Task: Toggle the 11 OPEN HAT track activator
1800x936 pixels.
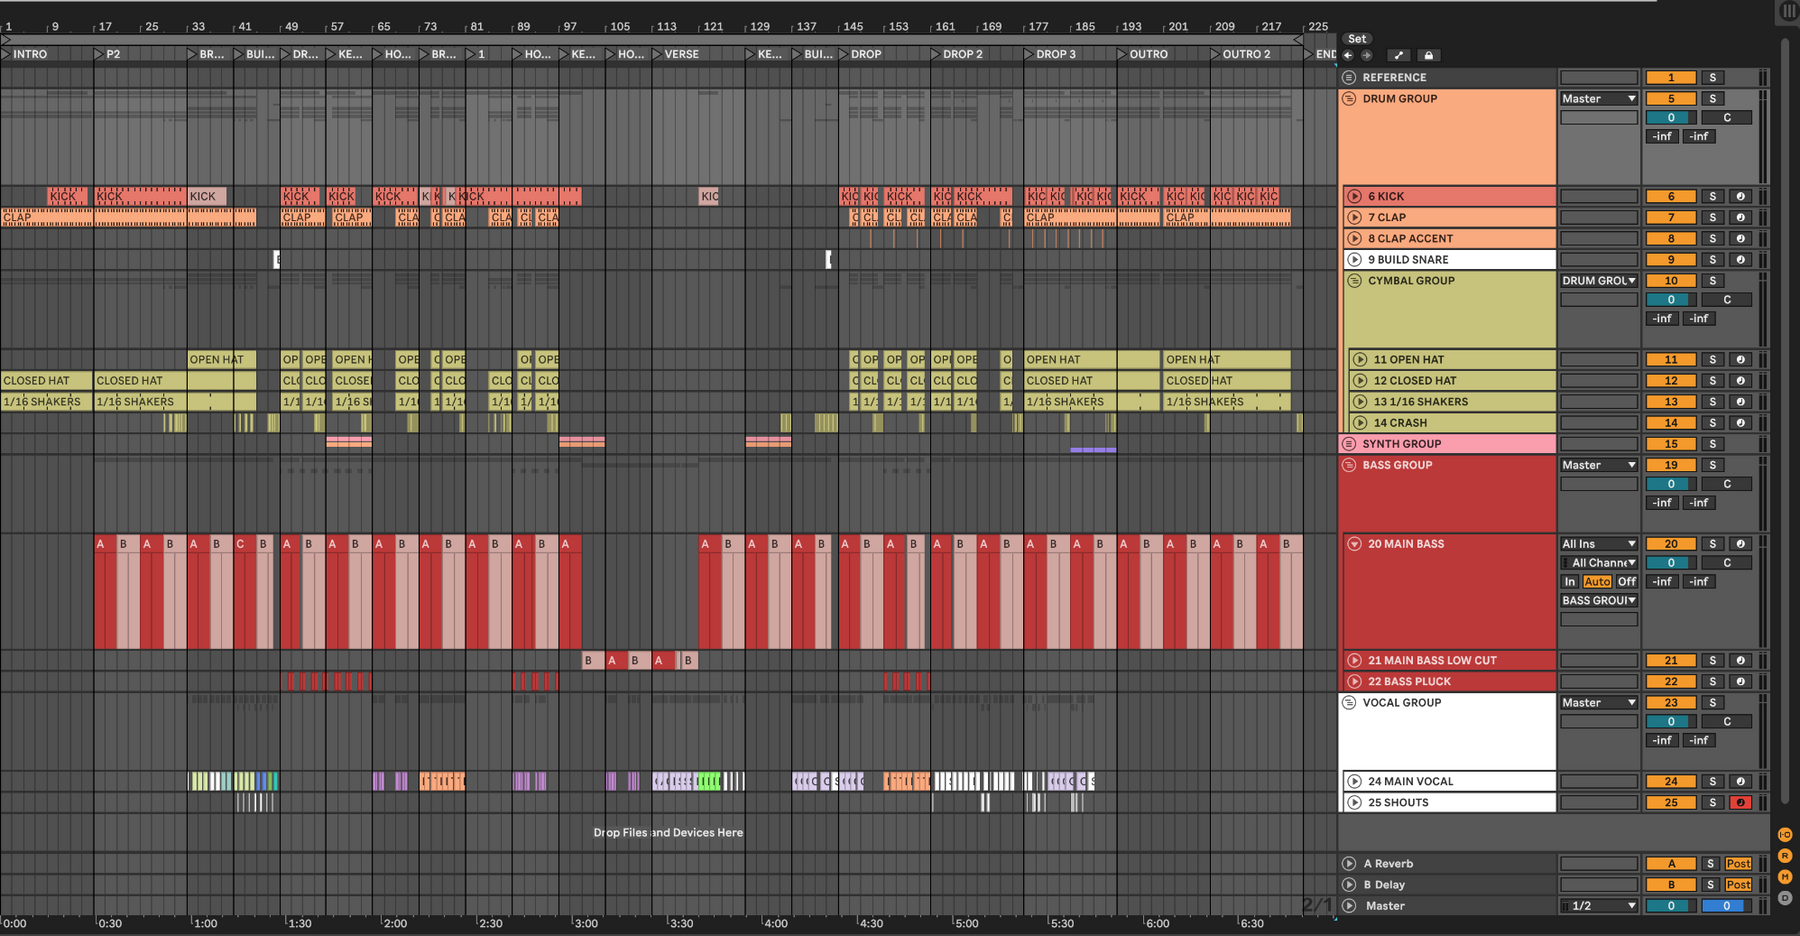Action: point(1671,359)
